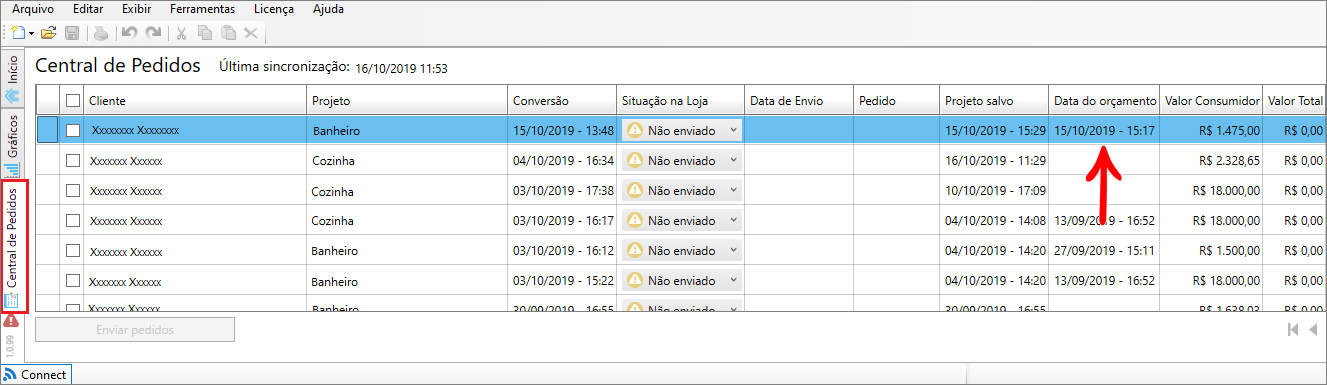Click the Cut scissors icon
Screen dimensions: 1327x385
tap(182, 33)
